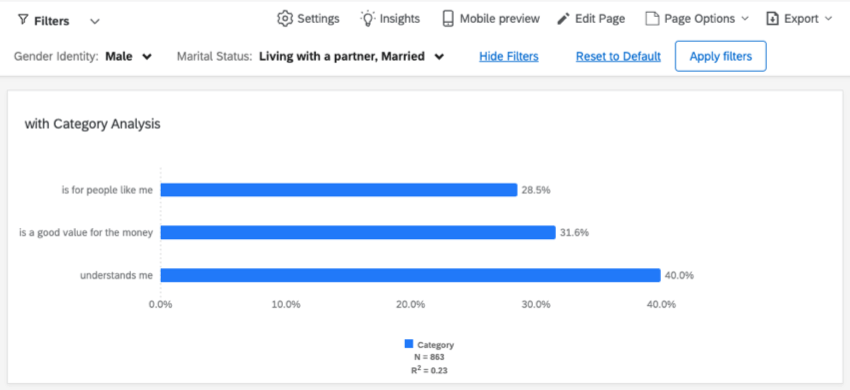
Task: Select the 'is for people like me' bar
Action: [x=339, y=190]
